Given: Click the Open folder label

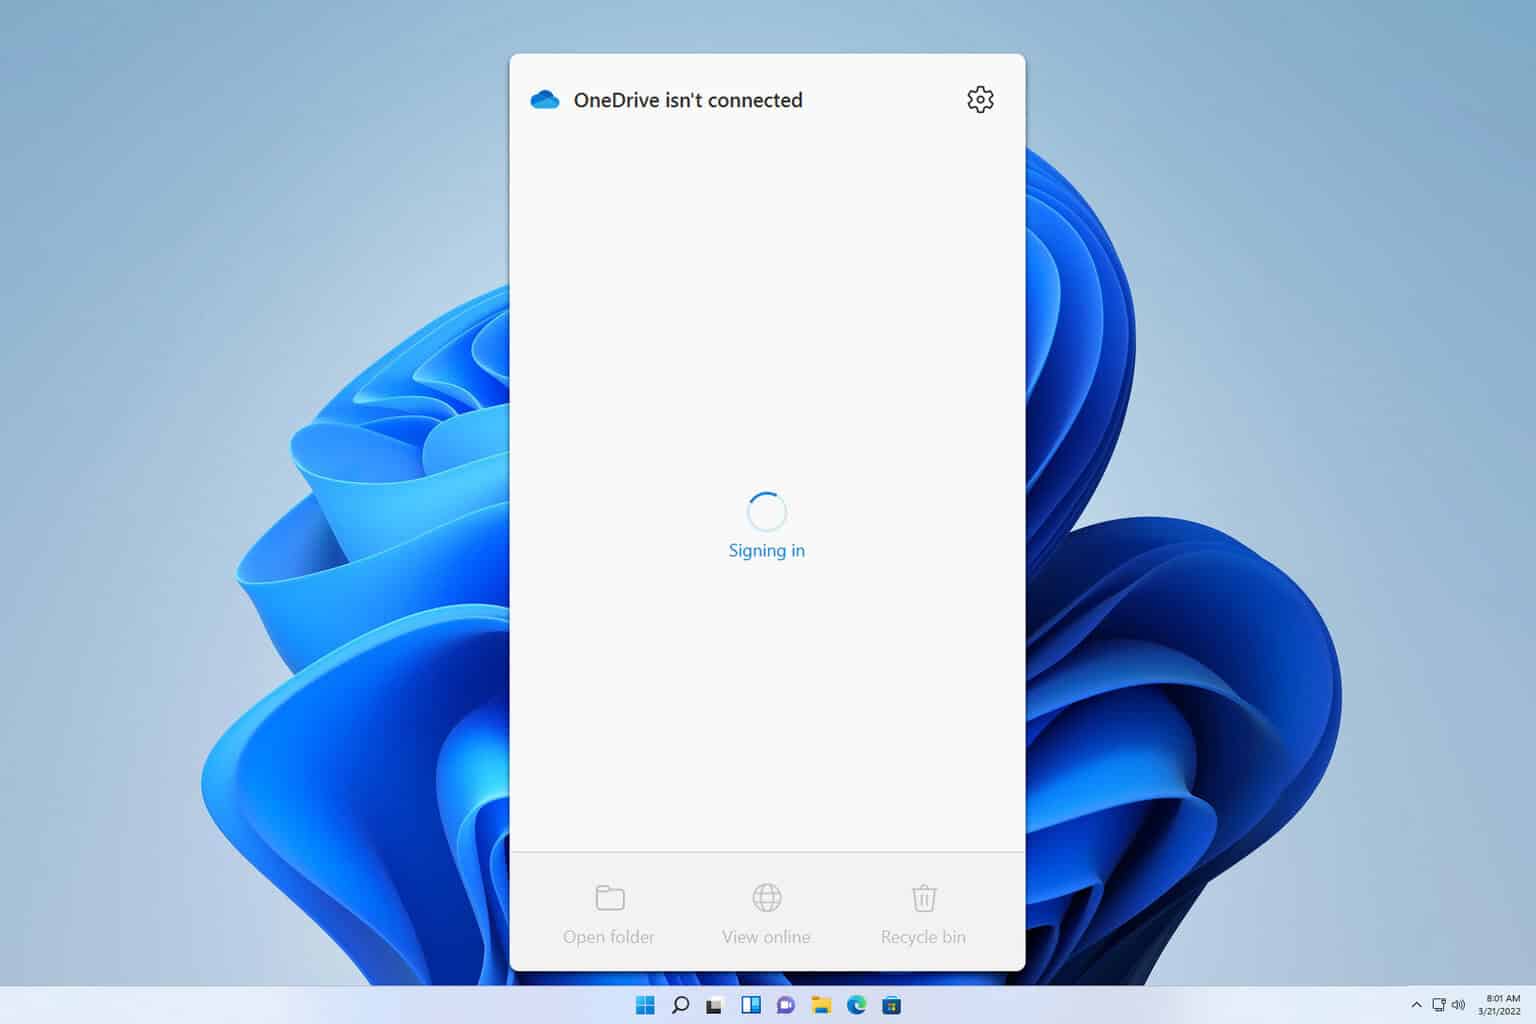Looking at the screenshot, I should tap(609, 937).
